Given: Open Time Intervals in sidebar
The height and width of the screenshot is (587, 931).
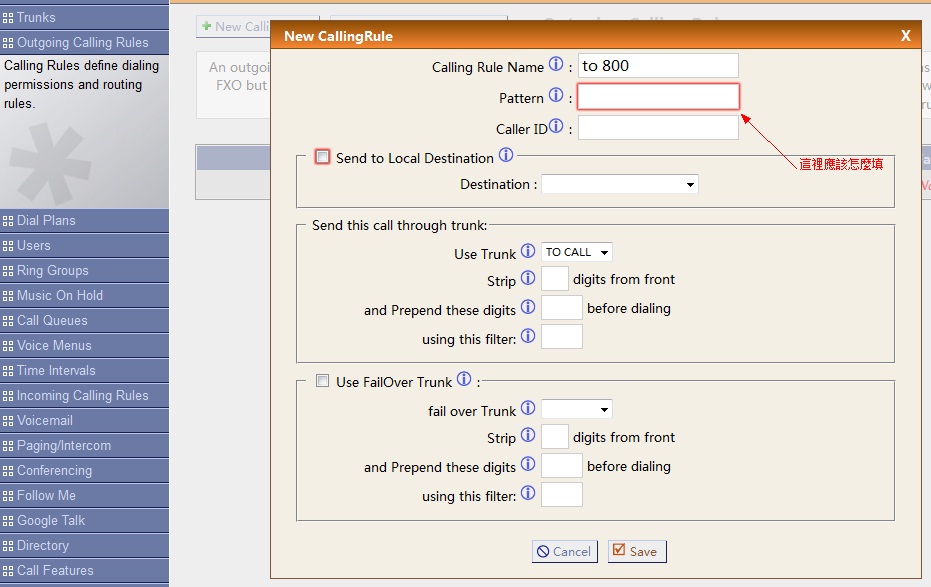Looking at the screenshot, I should tap(84, 370).
